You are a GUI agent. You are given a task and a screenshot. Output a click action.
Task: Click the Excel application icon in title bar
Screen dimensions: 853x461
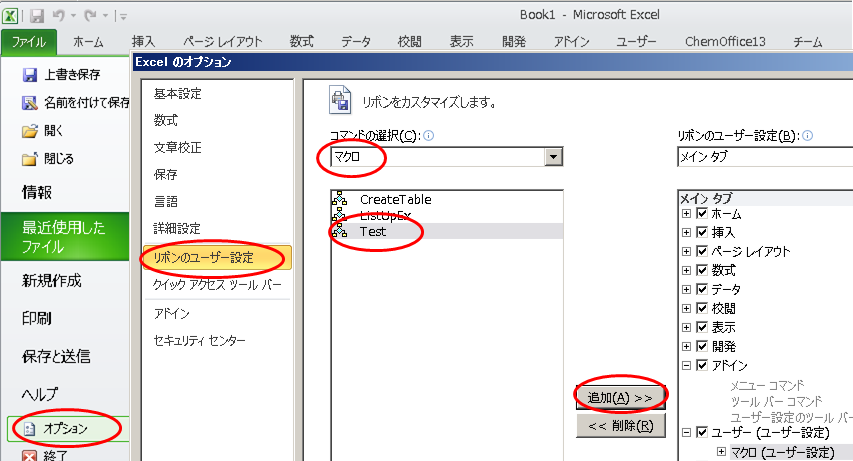coord(10,16)
